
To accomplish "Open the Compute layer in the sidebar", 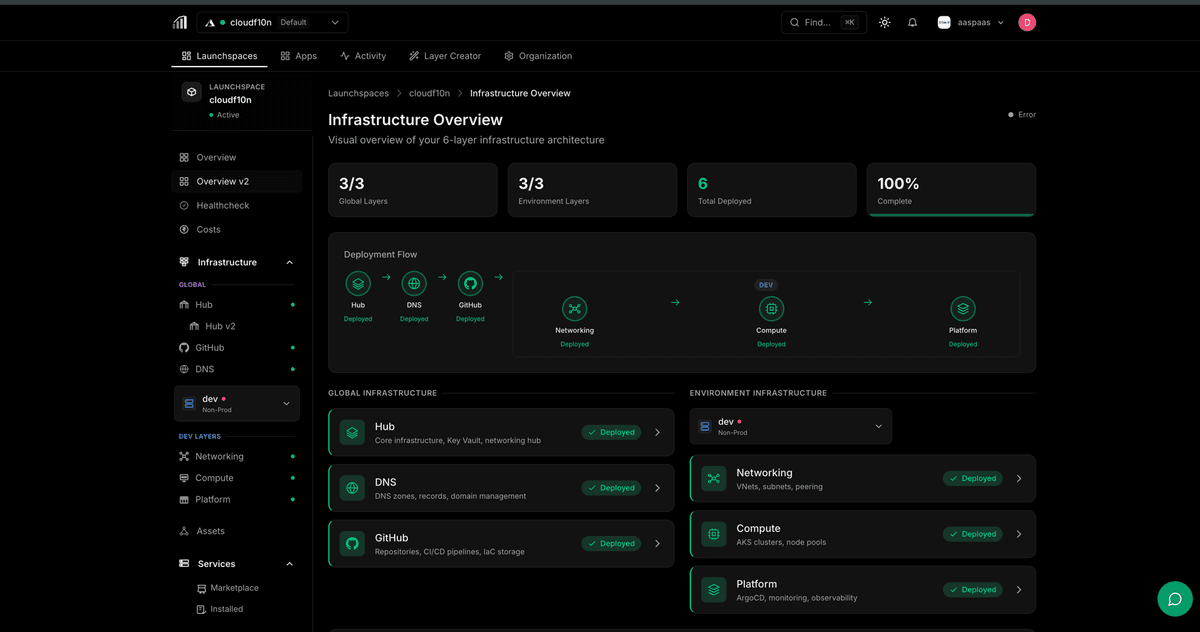I will 215,477.
